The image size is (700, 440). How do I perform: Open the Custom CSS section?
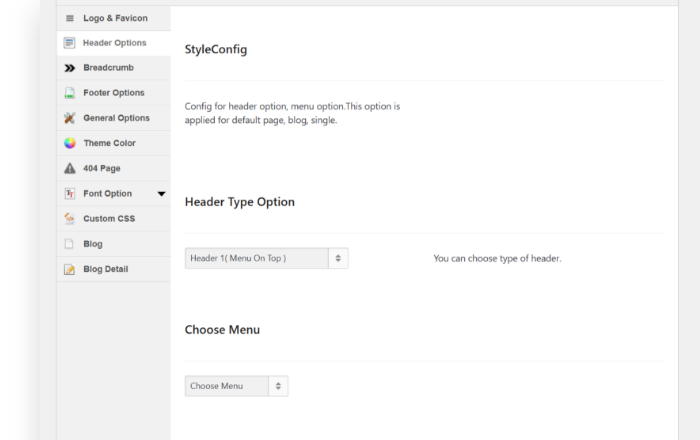pyautogui.click(x=114, y=219)
